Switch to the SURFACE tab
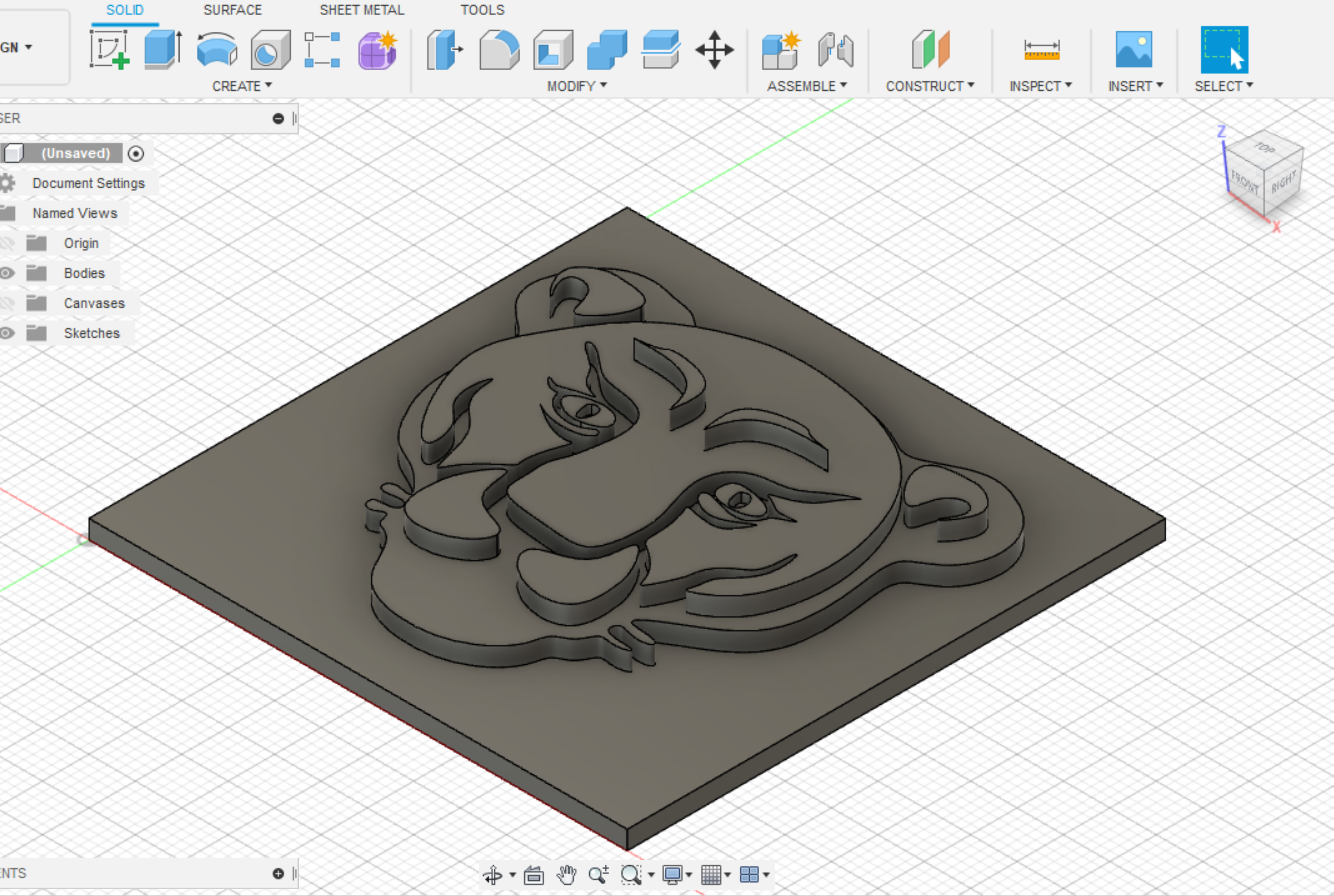Screen dimensions: 1334x896 (233, 10)
